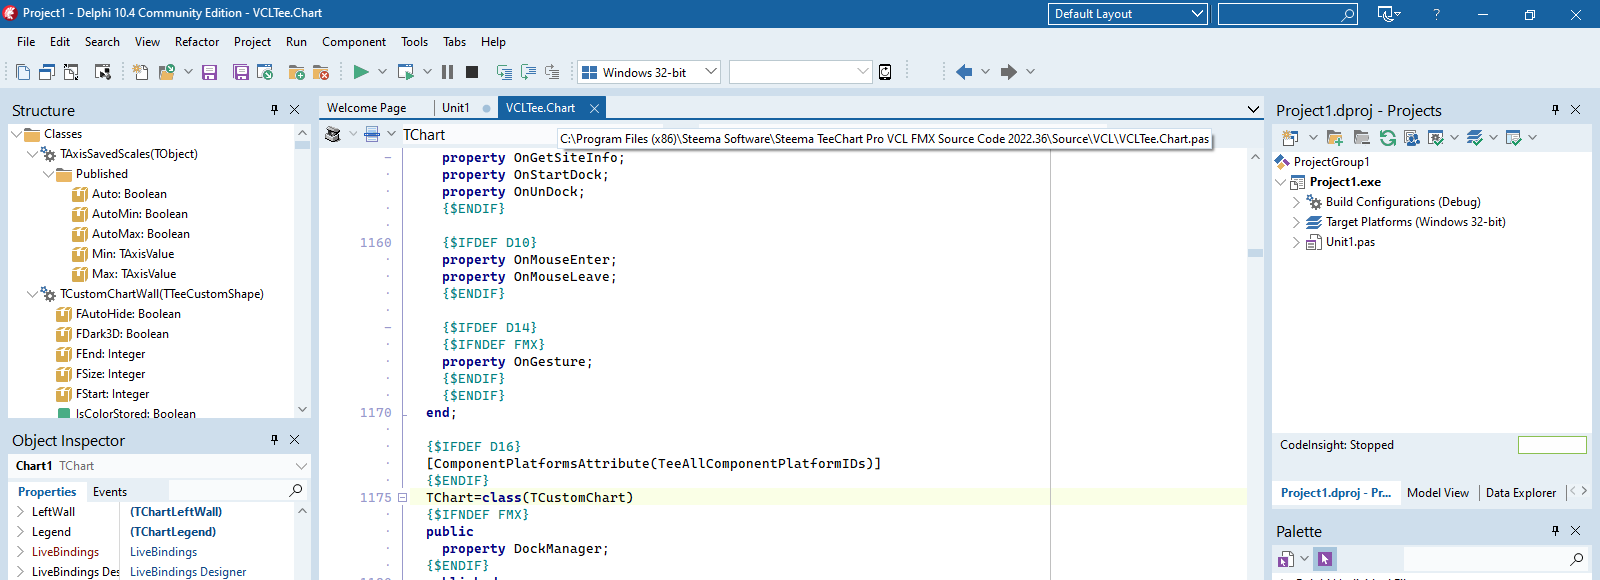Stop the program with the black square
The height and width of the screenshot is (580, 1600).
[x=472, y=72]
